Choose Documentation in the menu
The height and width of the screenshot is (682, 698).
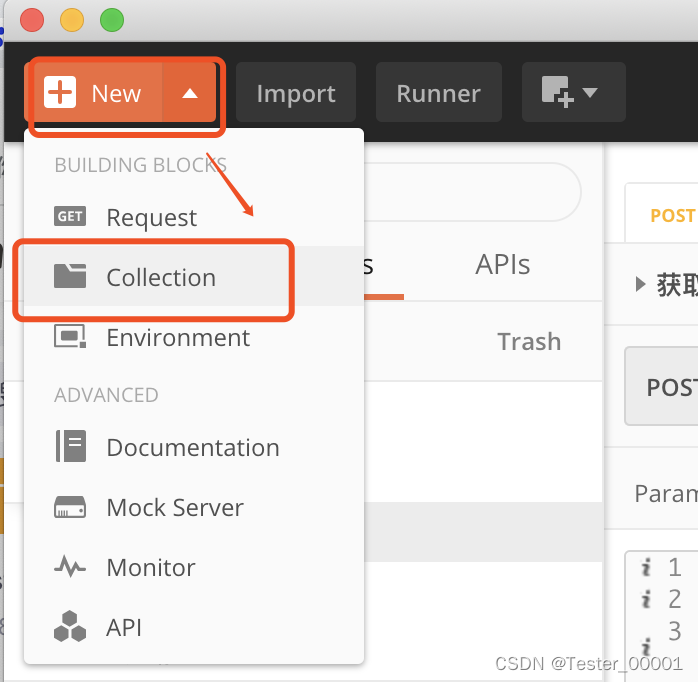coord(194,447)
